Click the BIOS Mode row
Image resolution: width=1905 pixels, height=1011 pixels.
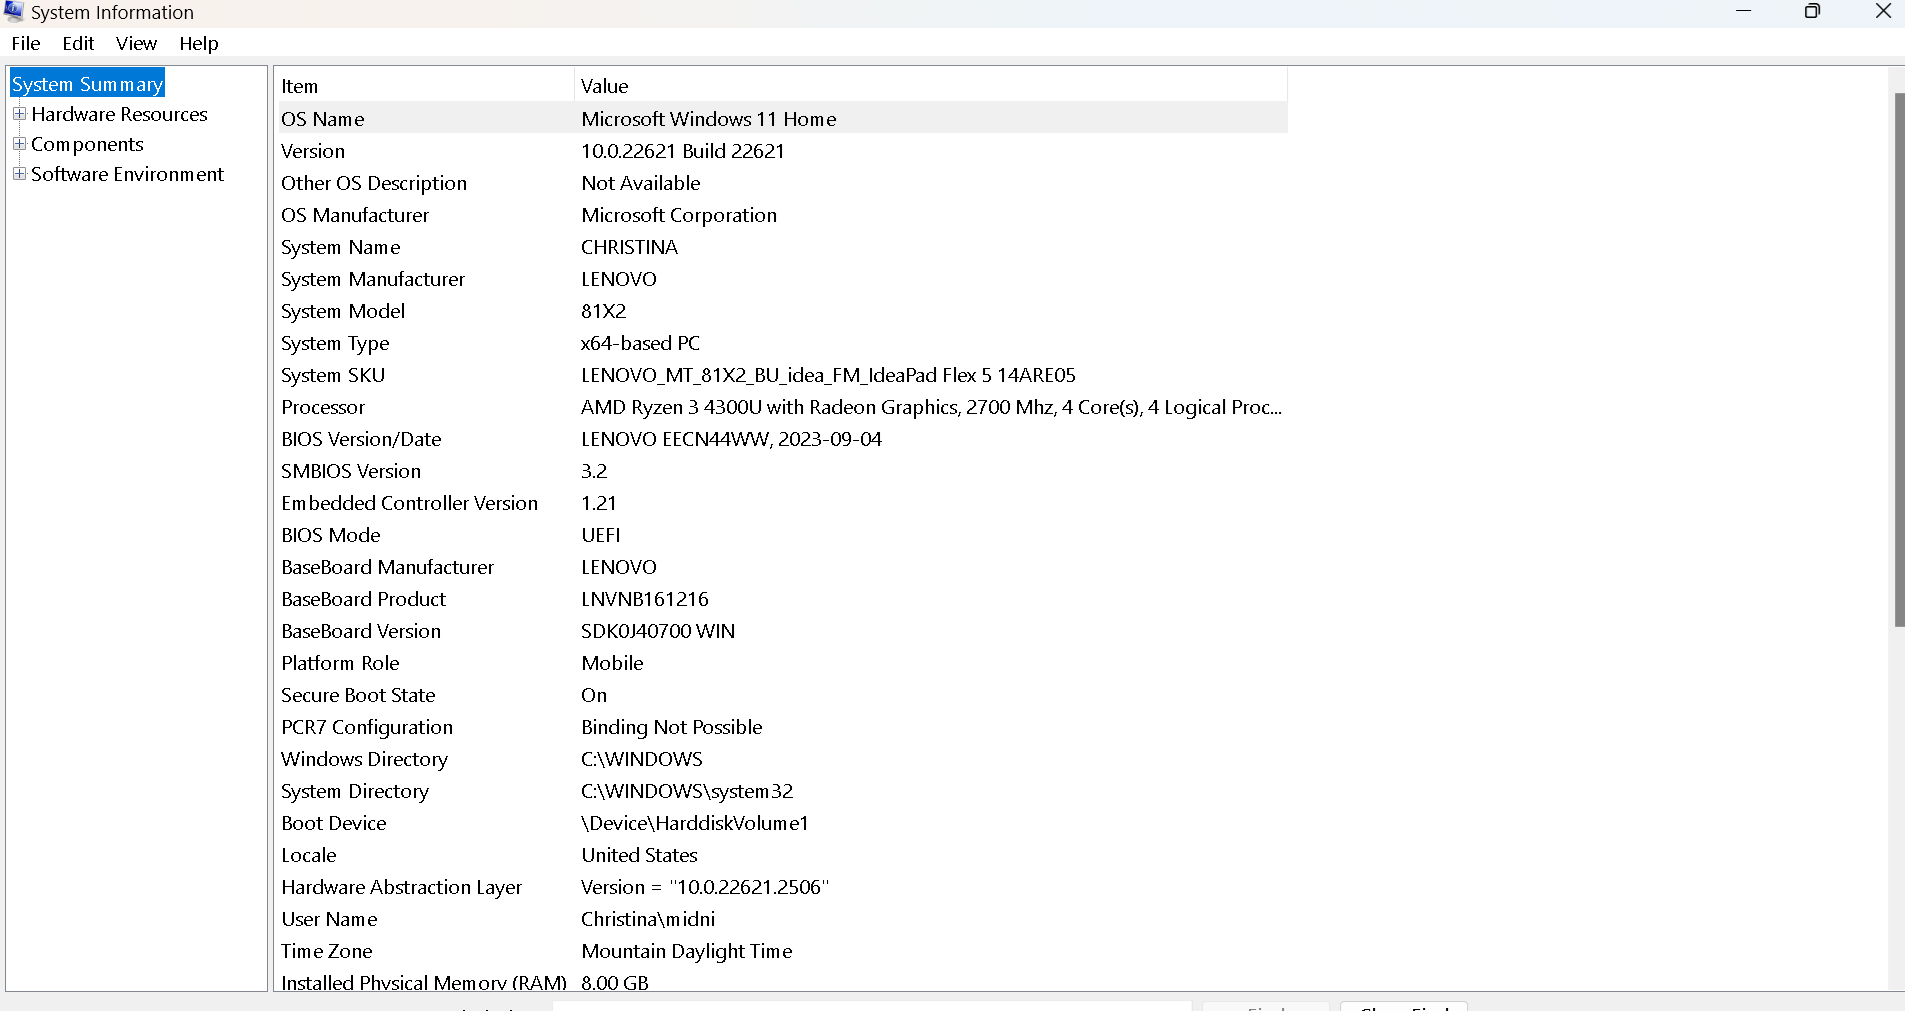tap(781, 535)
